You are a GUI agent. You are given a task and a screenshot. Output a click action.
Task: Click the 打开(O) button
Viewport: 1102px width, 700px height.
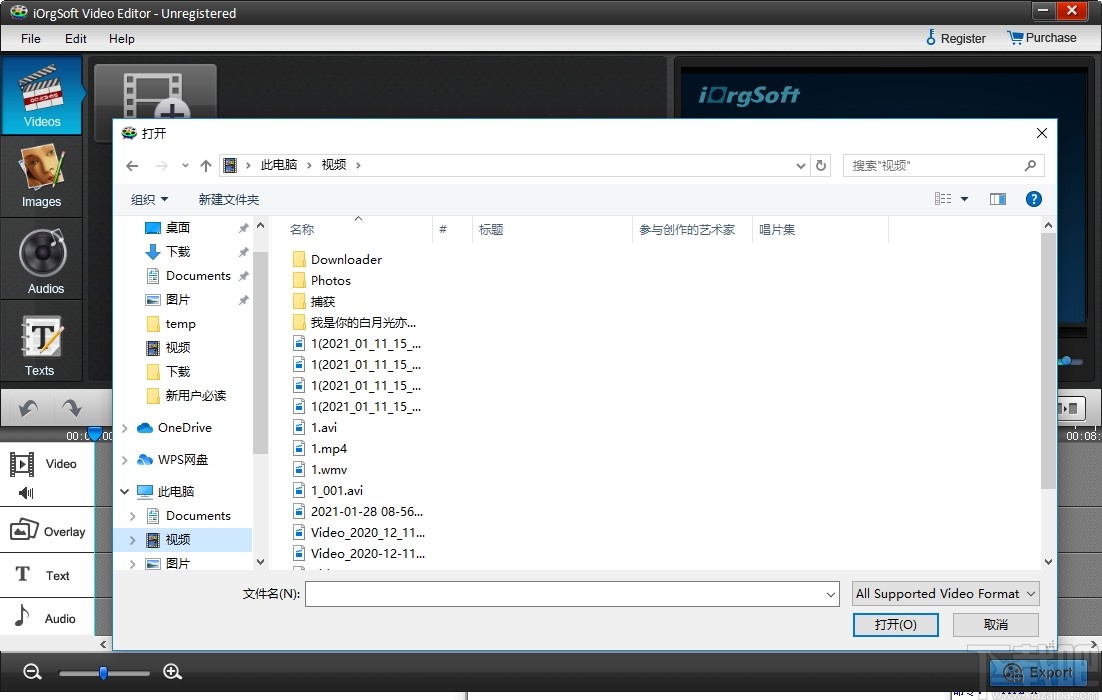(x=895, y=624)
